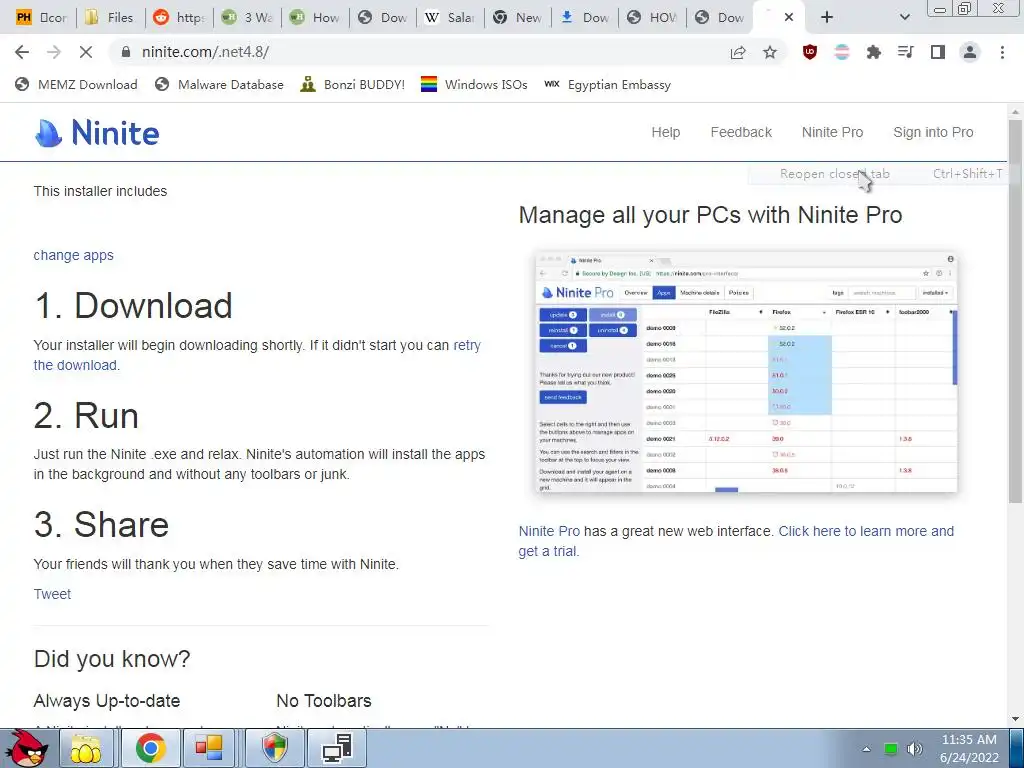Click the scrollbar down arrow

[x=1015, y=720]
